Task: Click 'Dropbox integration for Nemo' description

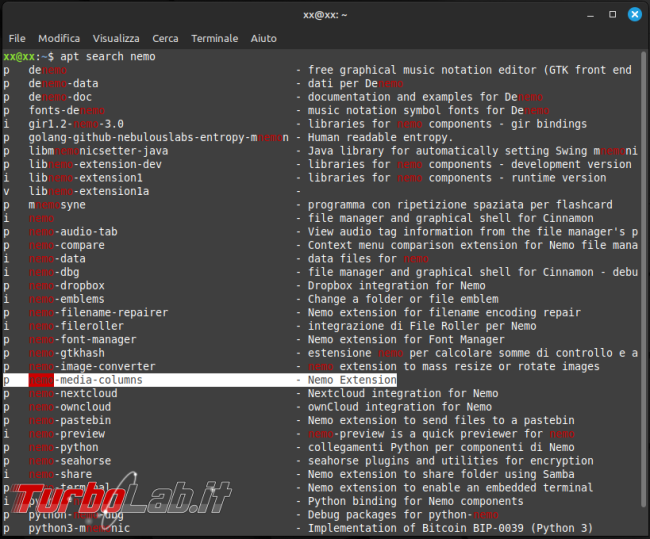Action: 397,286
